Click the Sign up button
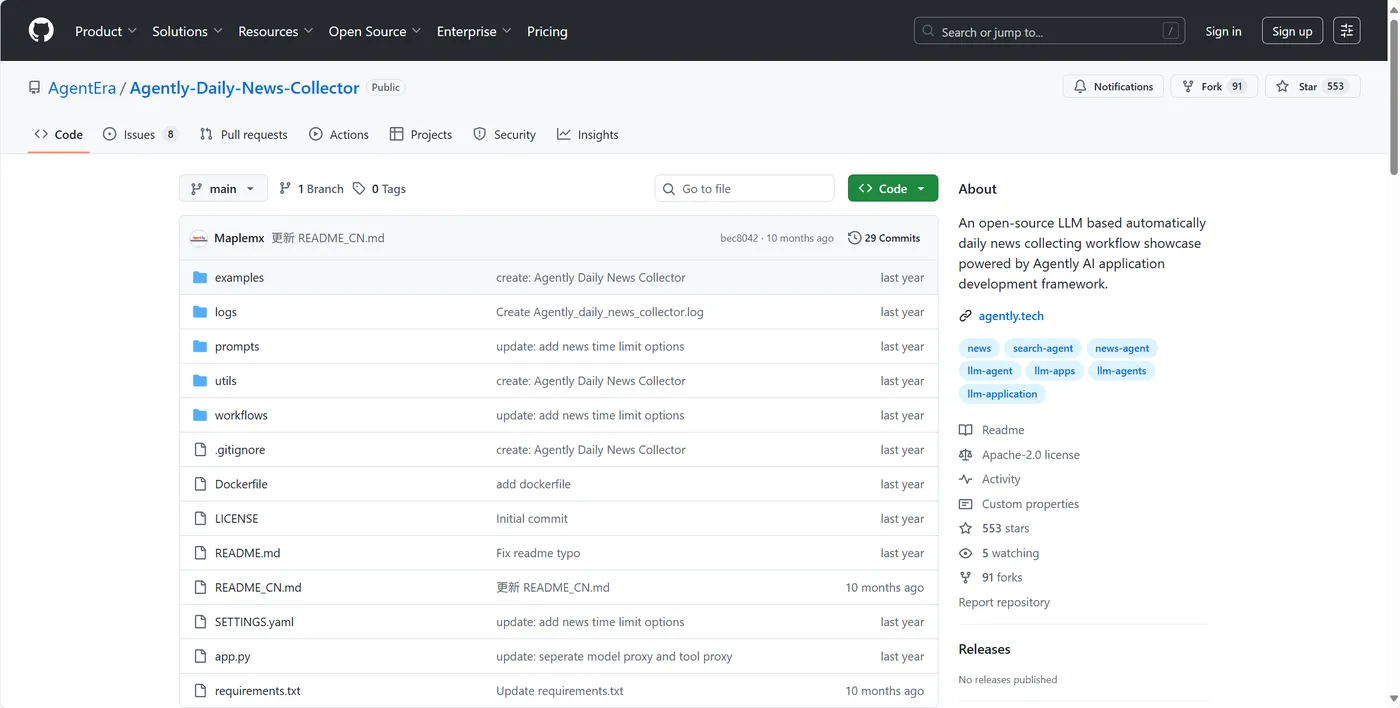 point(1292,31)
